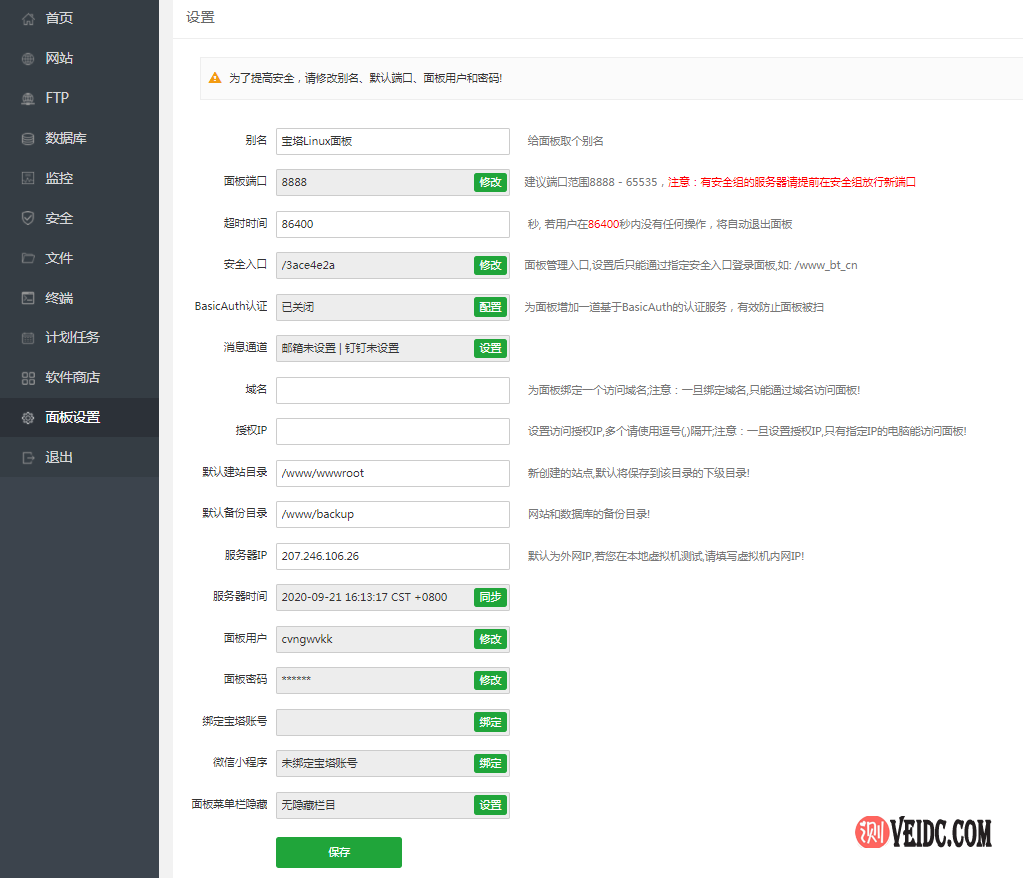Viewport: 1023px width, 878px height.
Task: Click the terminal icon for 终端
Action: tap(28, 298)
